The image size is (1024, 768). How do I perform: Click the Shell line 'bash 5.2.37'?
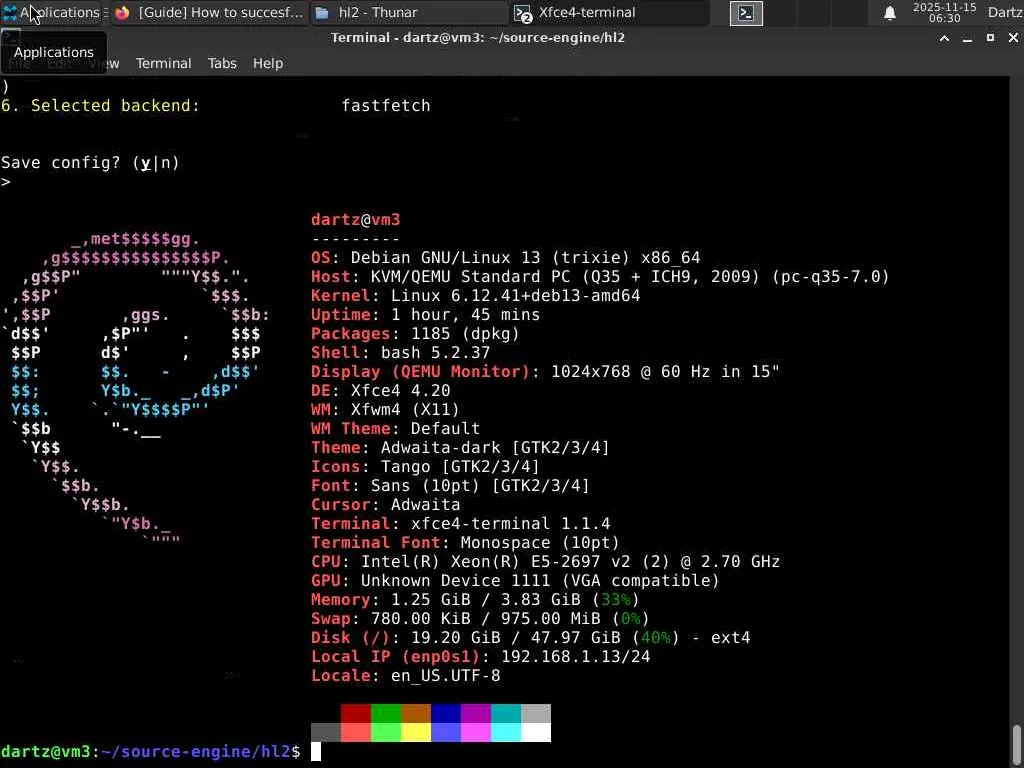(400, 353)
